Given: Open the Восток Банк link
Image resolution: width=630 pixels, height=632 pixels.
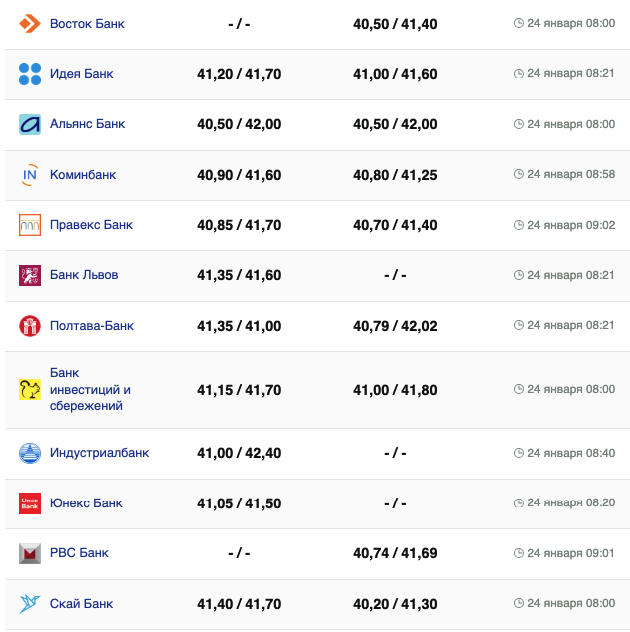Looking at the screenshot, I should [x=87, y=23].
